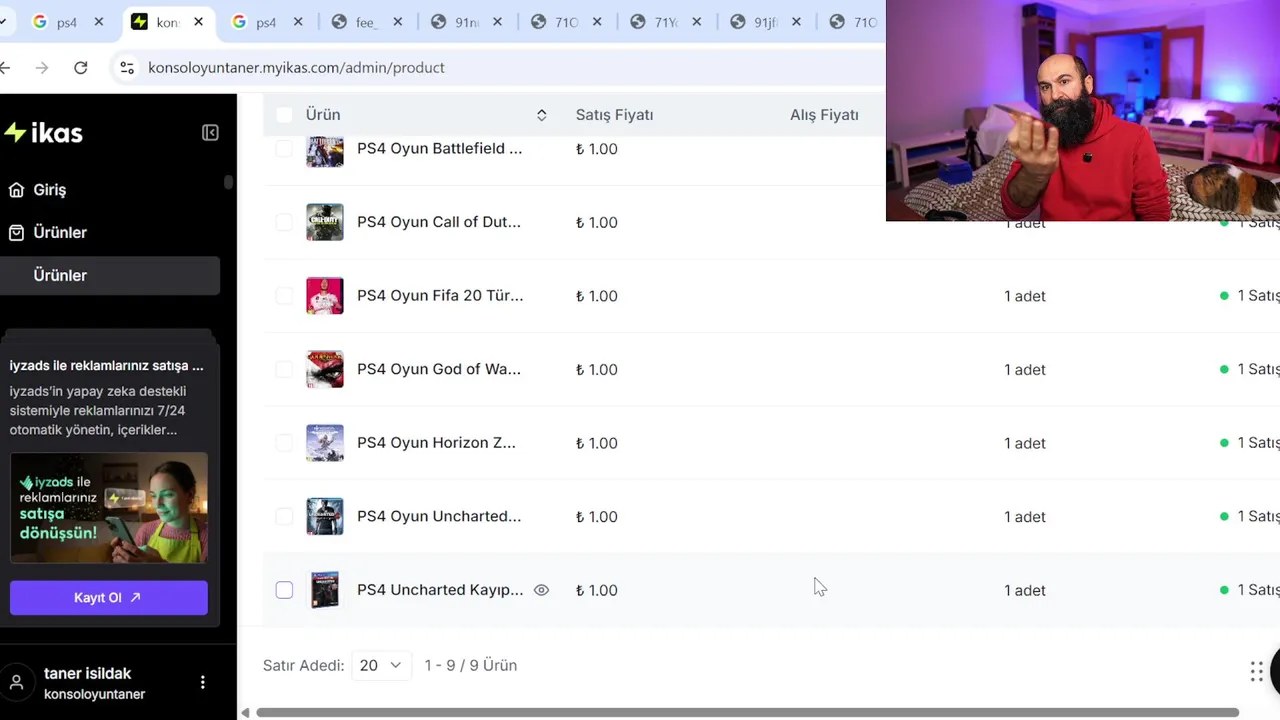The height and width of the screenshot is (720, 1280).
Task: Open the user menu three-dot icon
Action: pyautogui.click(x=203, y=682)
